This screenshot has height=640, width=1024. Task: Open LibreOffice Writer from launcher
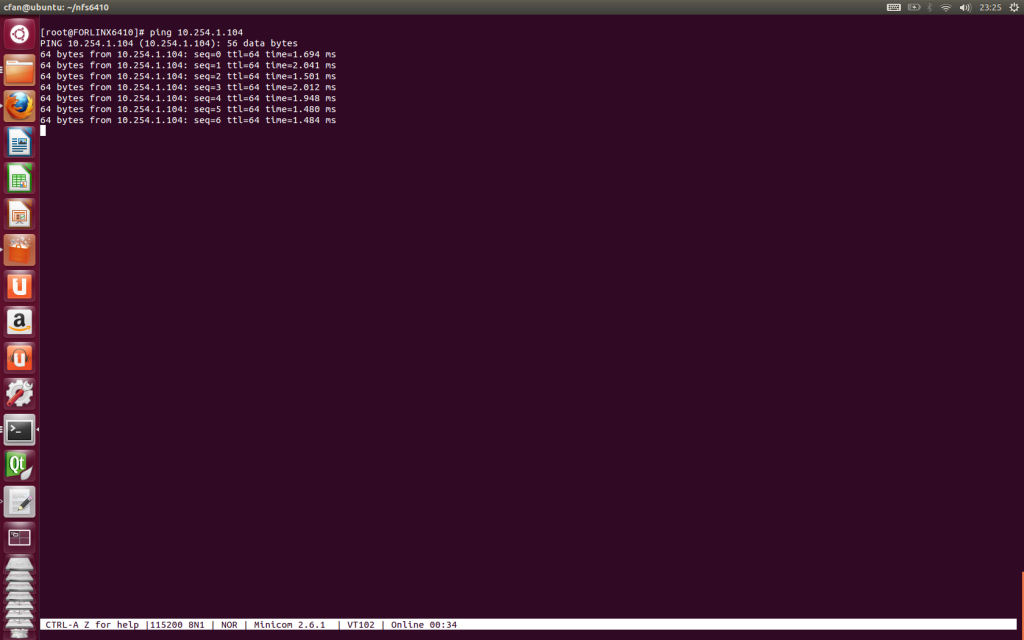[x=19, y=142]
